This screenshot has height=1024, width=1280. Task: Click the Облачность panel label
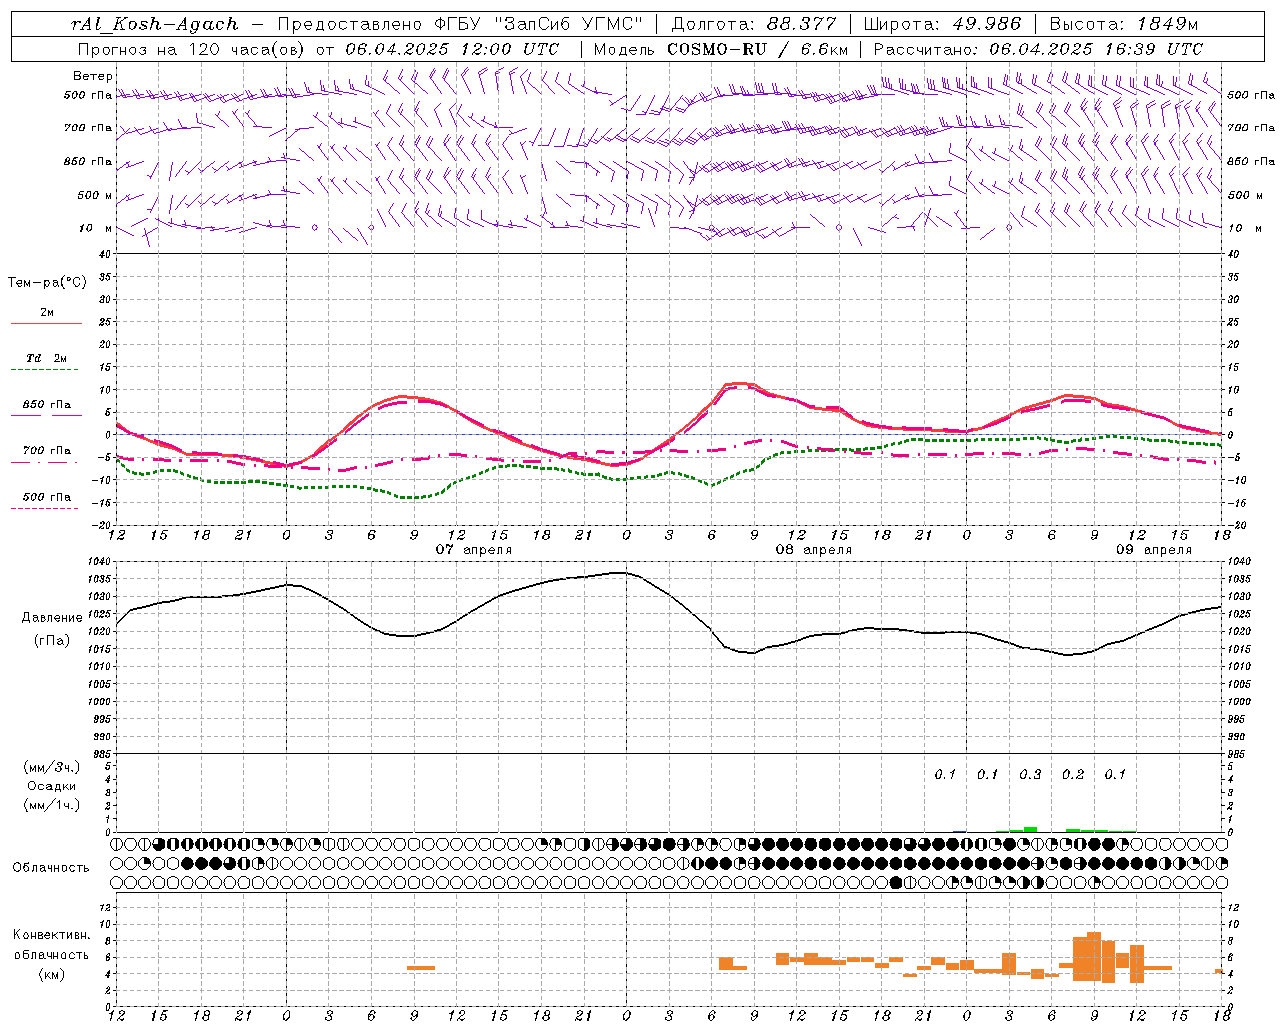51,868
